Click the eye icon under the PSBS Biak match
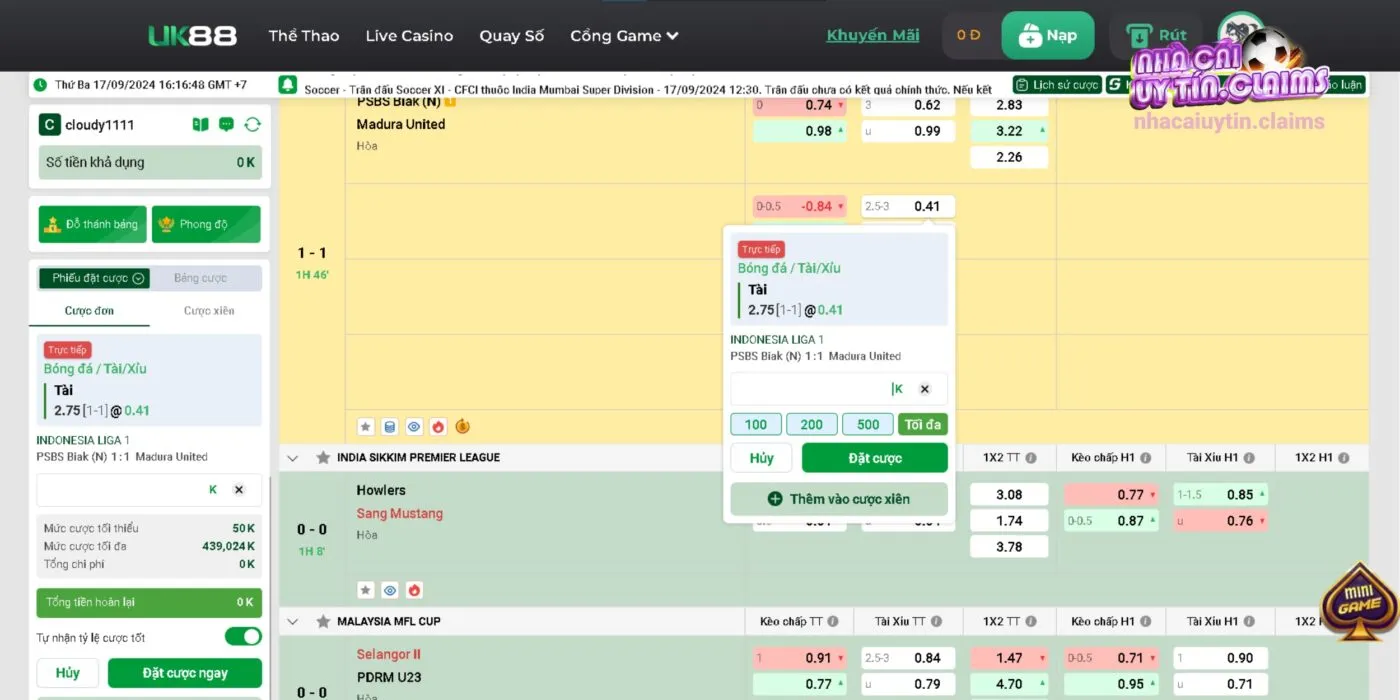Image resolution: width=1400 pixels, height=700 pixels. pyautogui.click(x=414, y=427)
